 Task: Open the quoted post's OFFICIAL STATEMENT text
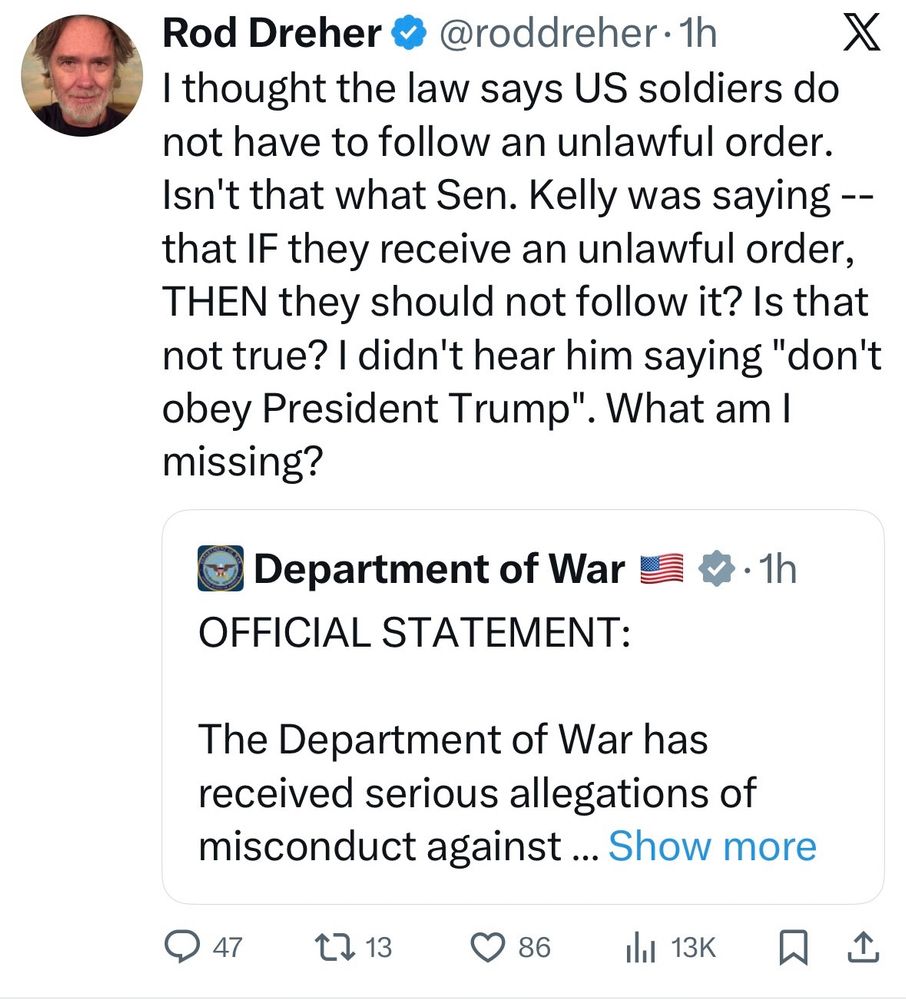[x=414, y=633]
